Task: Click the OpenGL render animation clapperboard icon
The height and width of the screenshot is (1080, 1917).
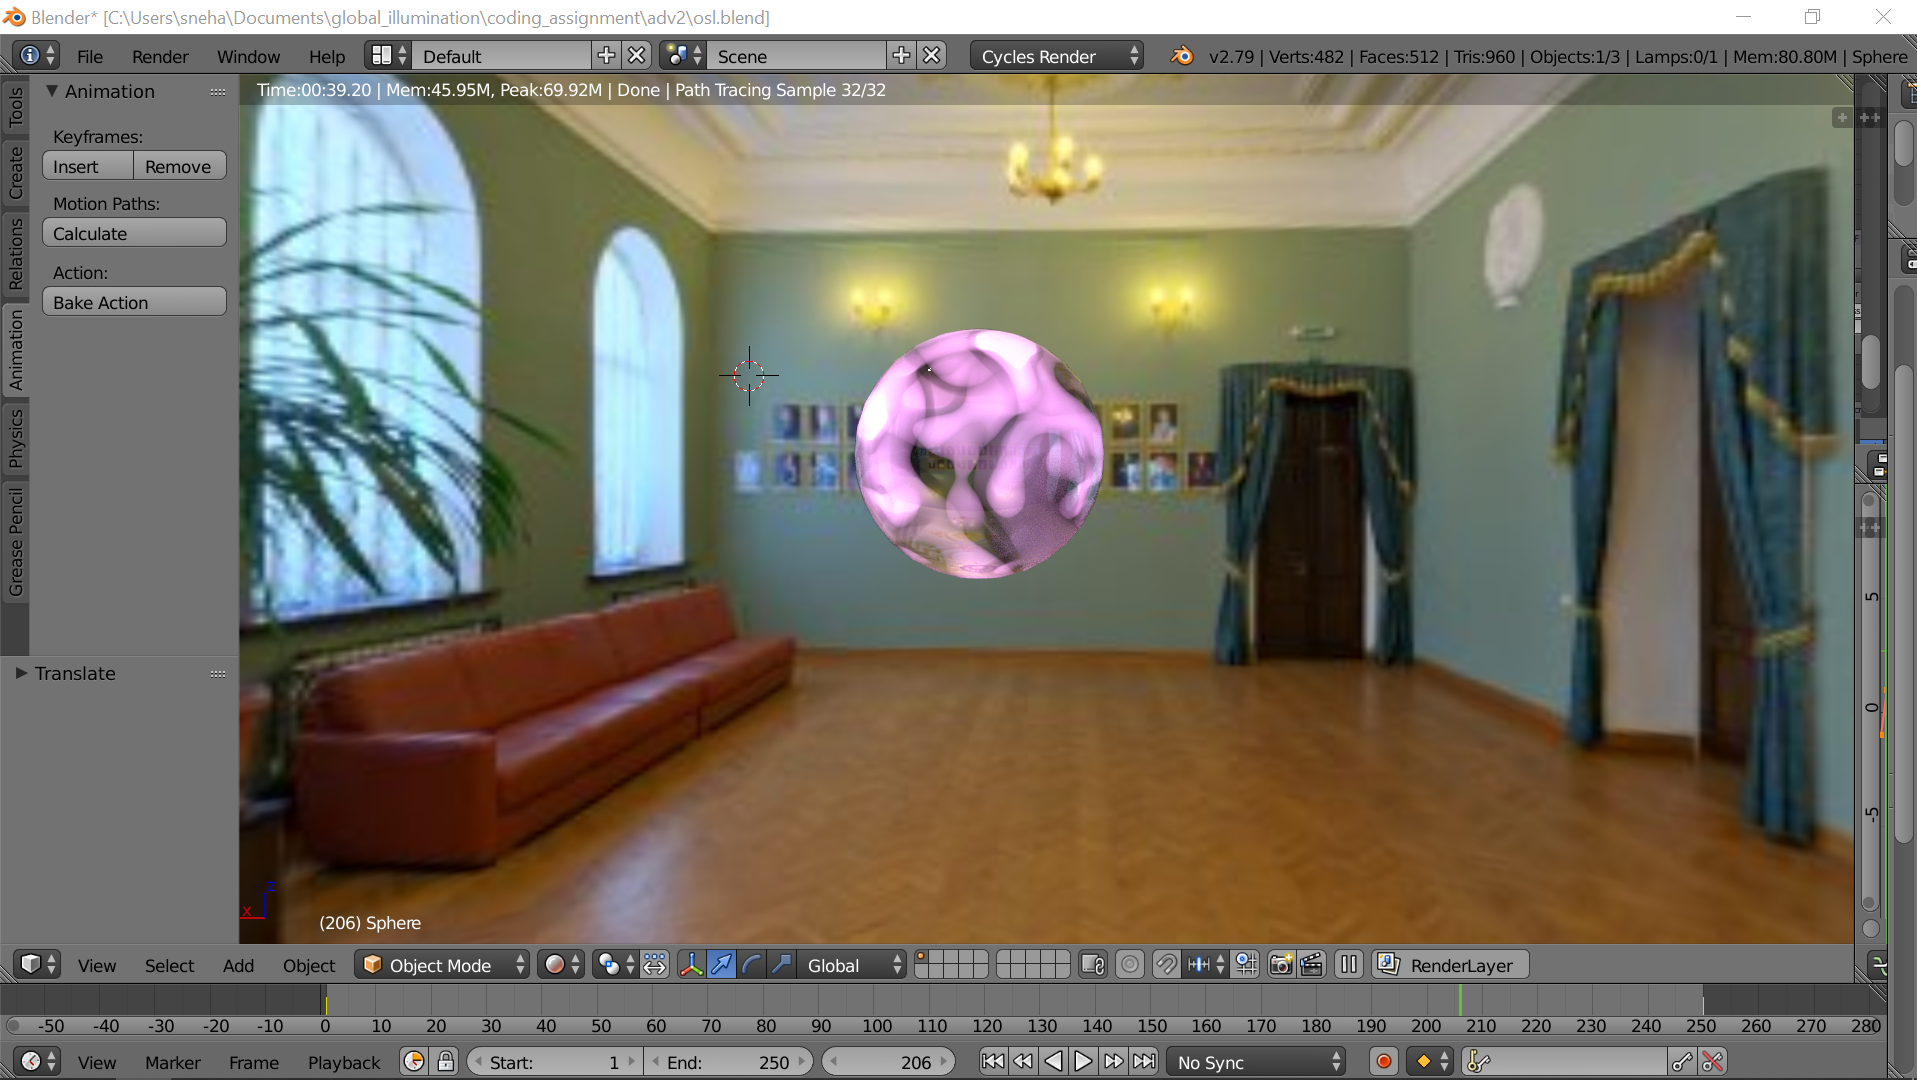Action: tap(1311, 965)
